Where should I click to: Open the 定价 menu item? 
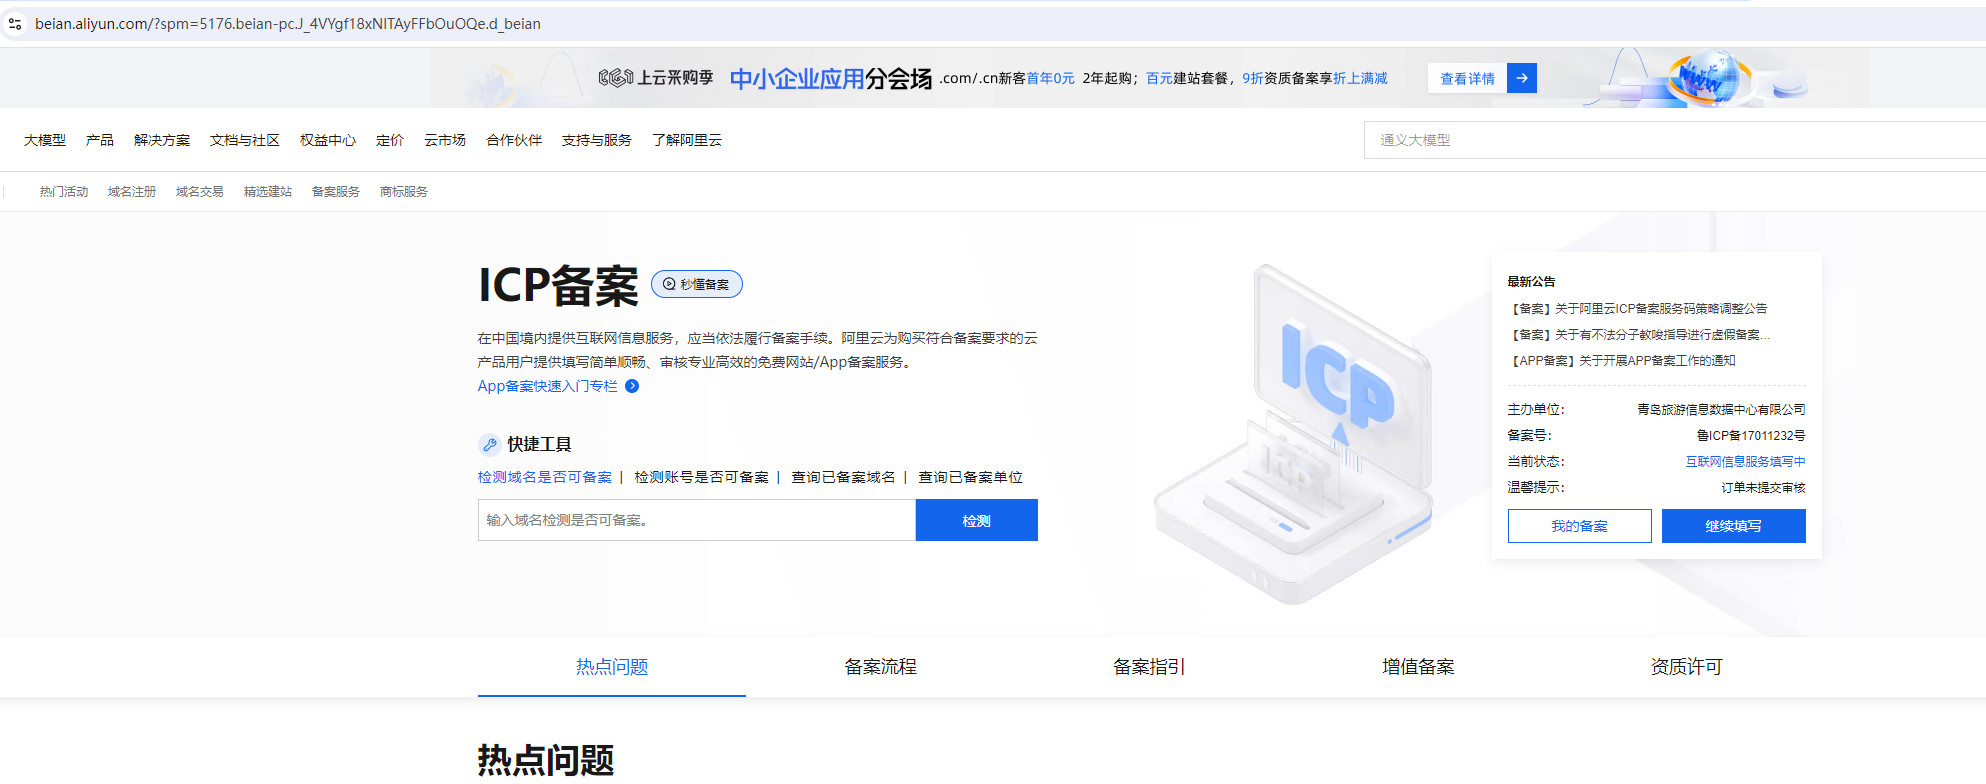point(390,140)
